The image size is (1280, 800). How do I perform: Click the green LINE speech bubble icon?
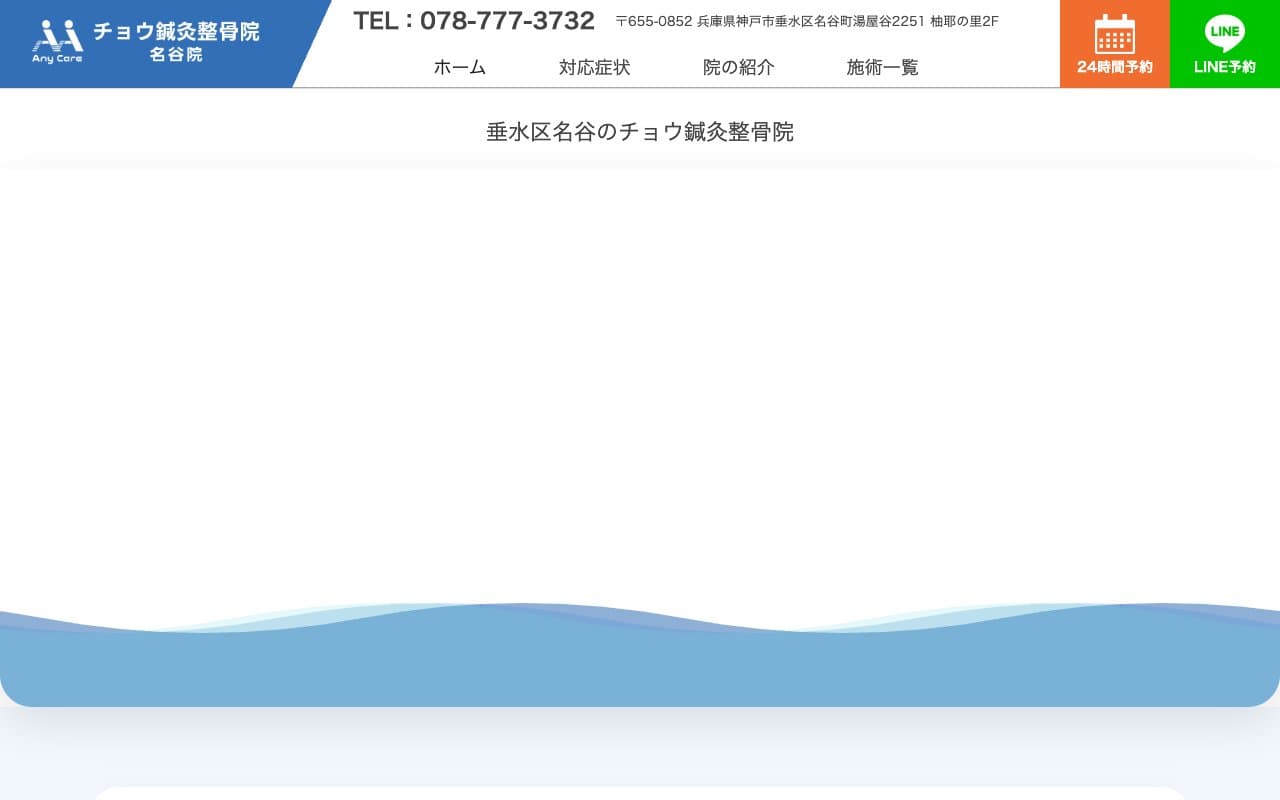(x=1224, y=33)
